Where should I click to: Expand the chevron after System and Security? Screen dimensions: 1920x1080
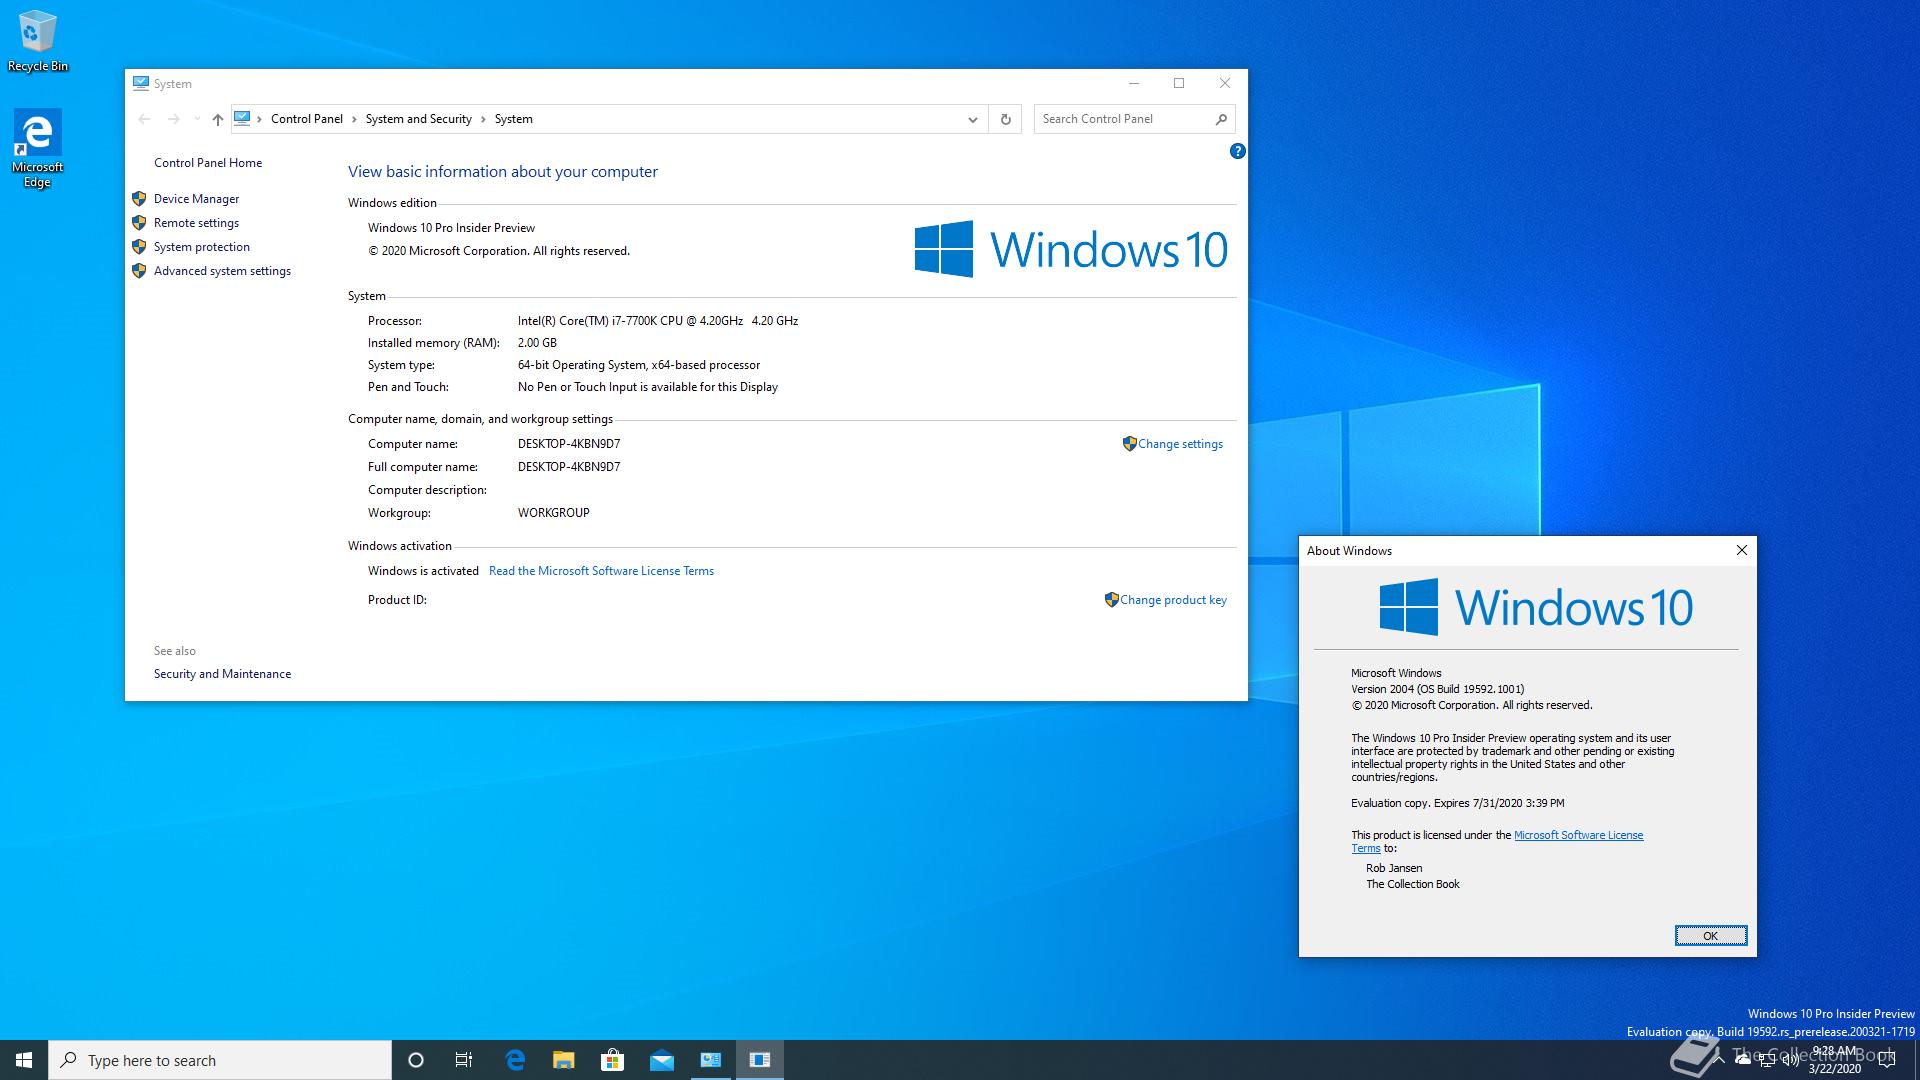483,119
